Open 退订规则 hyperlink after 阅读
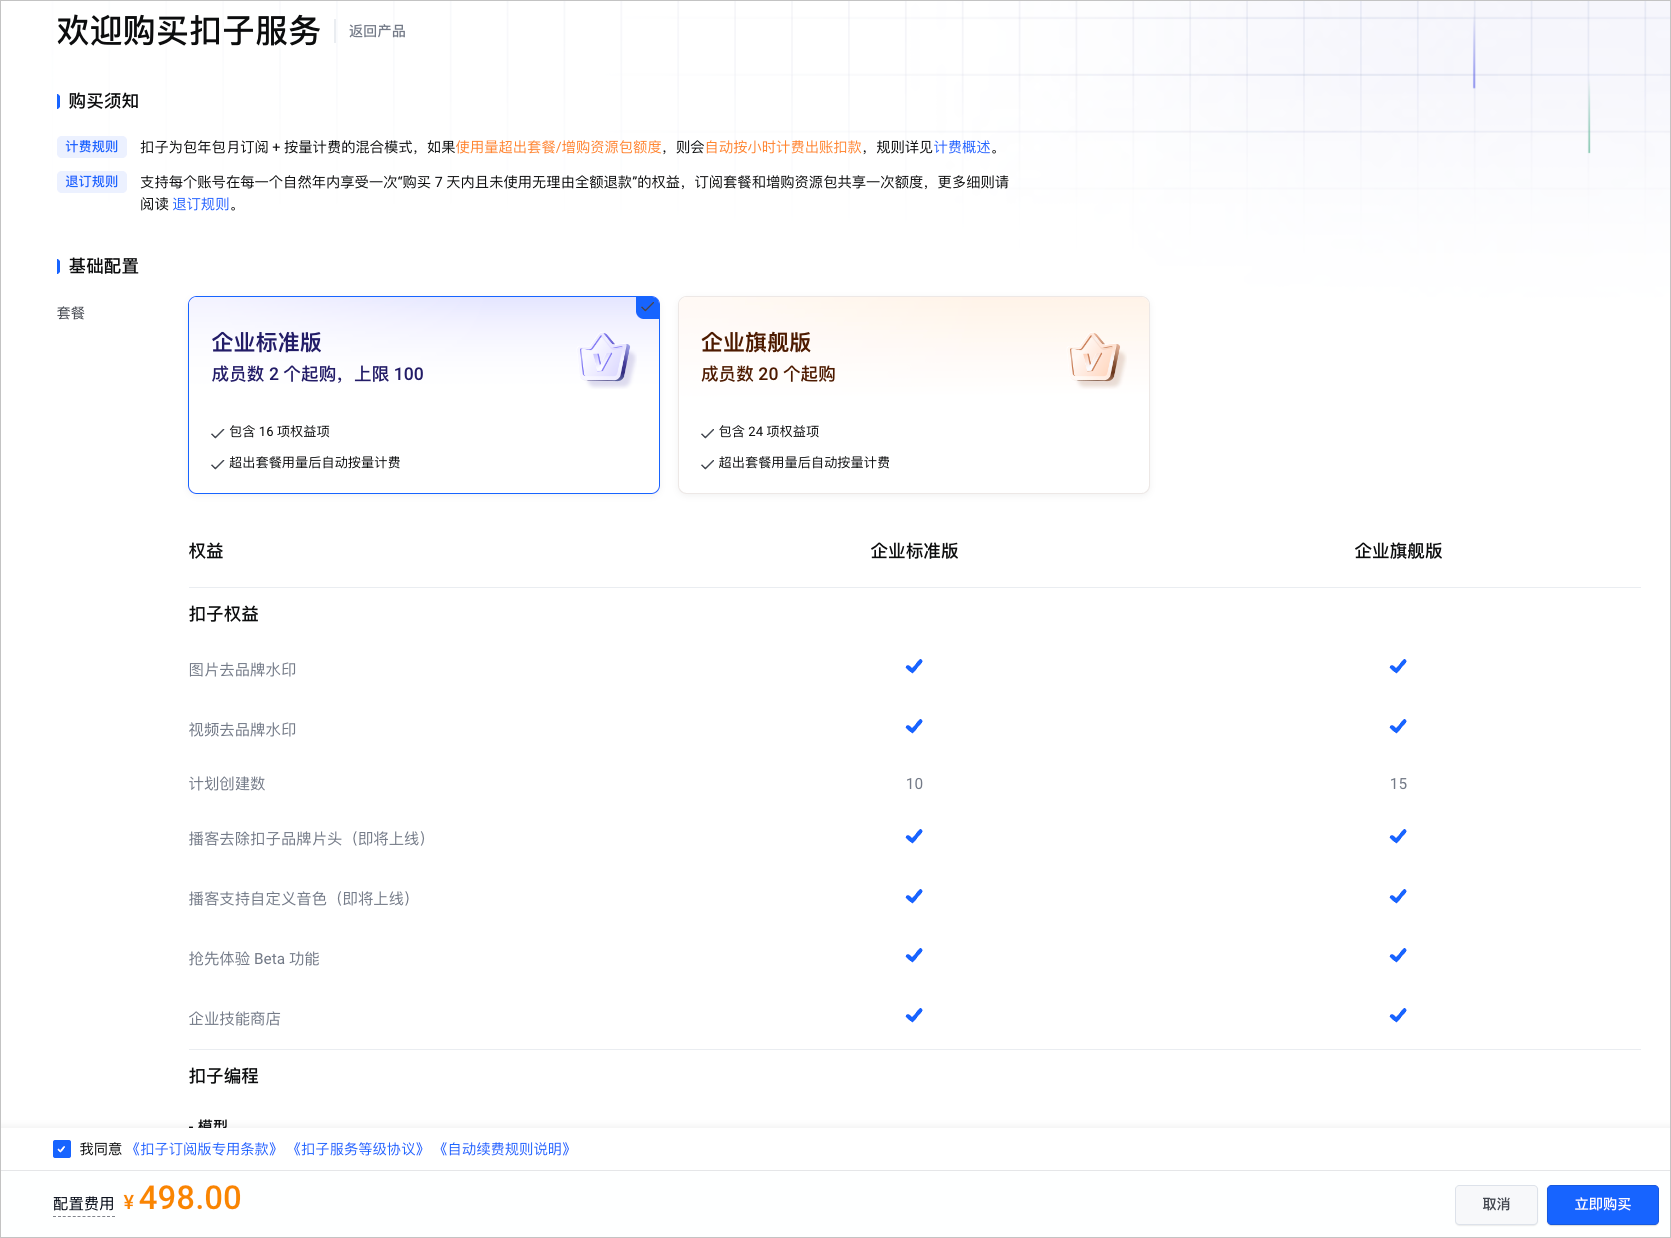 [201, 204]
